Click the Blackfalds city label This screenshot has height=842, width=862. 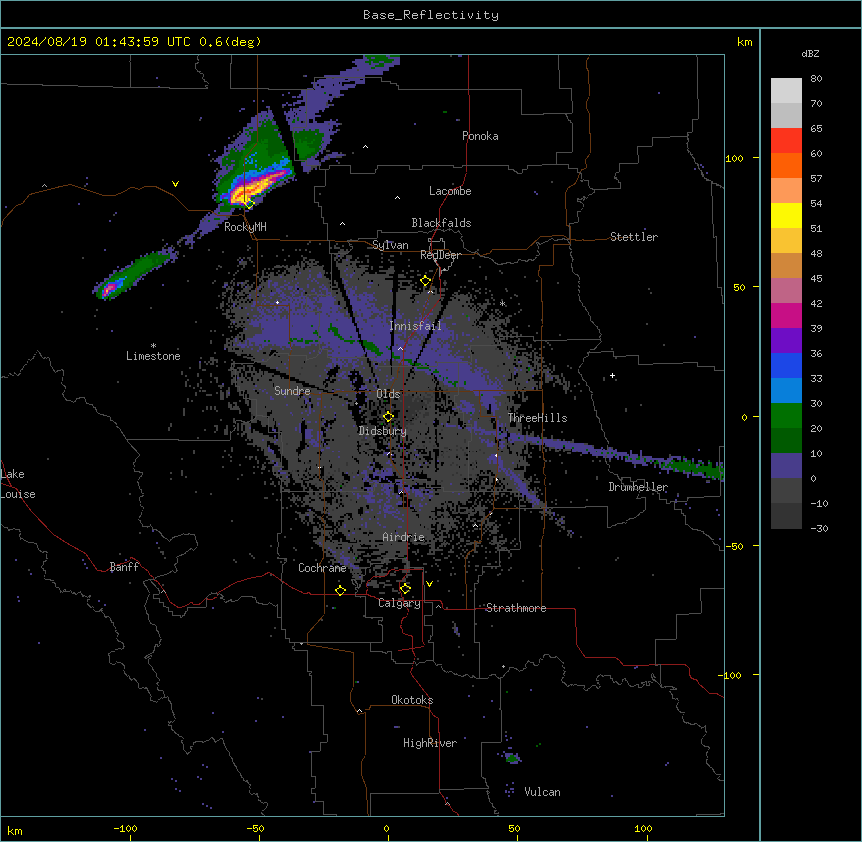[441, 223]
